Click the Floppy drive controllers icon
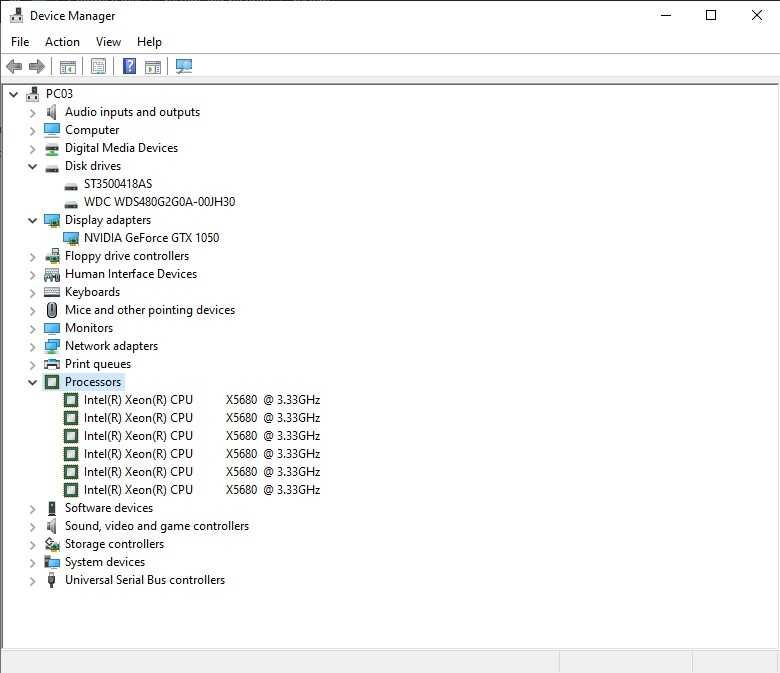The height and width of the screenshot is (673, 780). [52, 256]
